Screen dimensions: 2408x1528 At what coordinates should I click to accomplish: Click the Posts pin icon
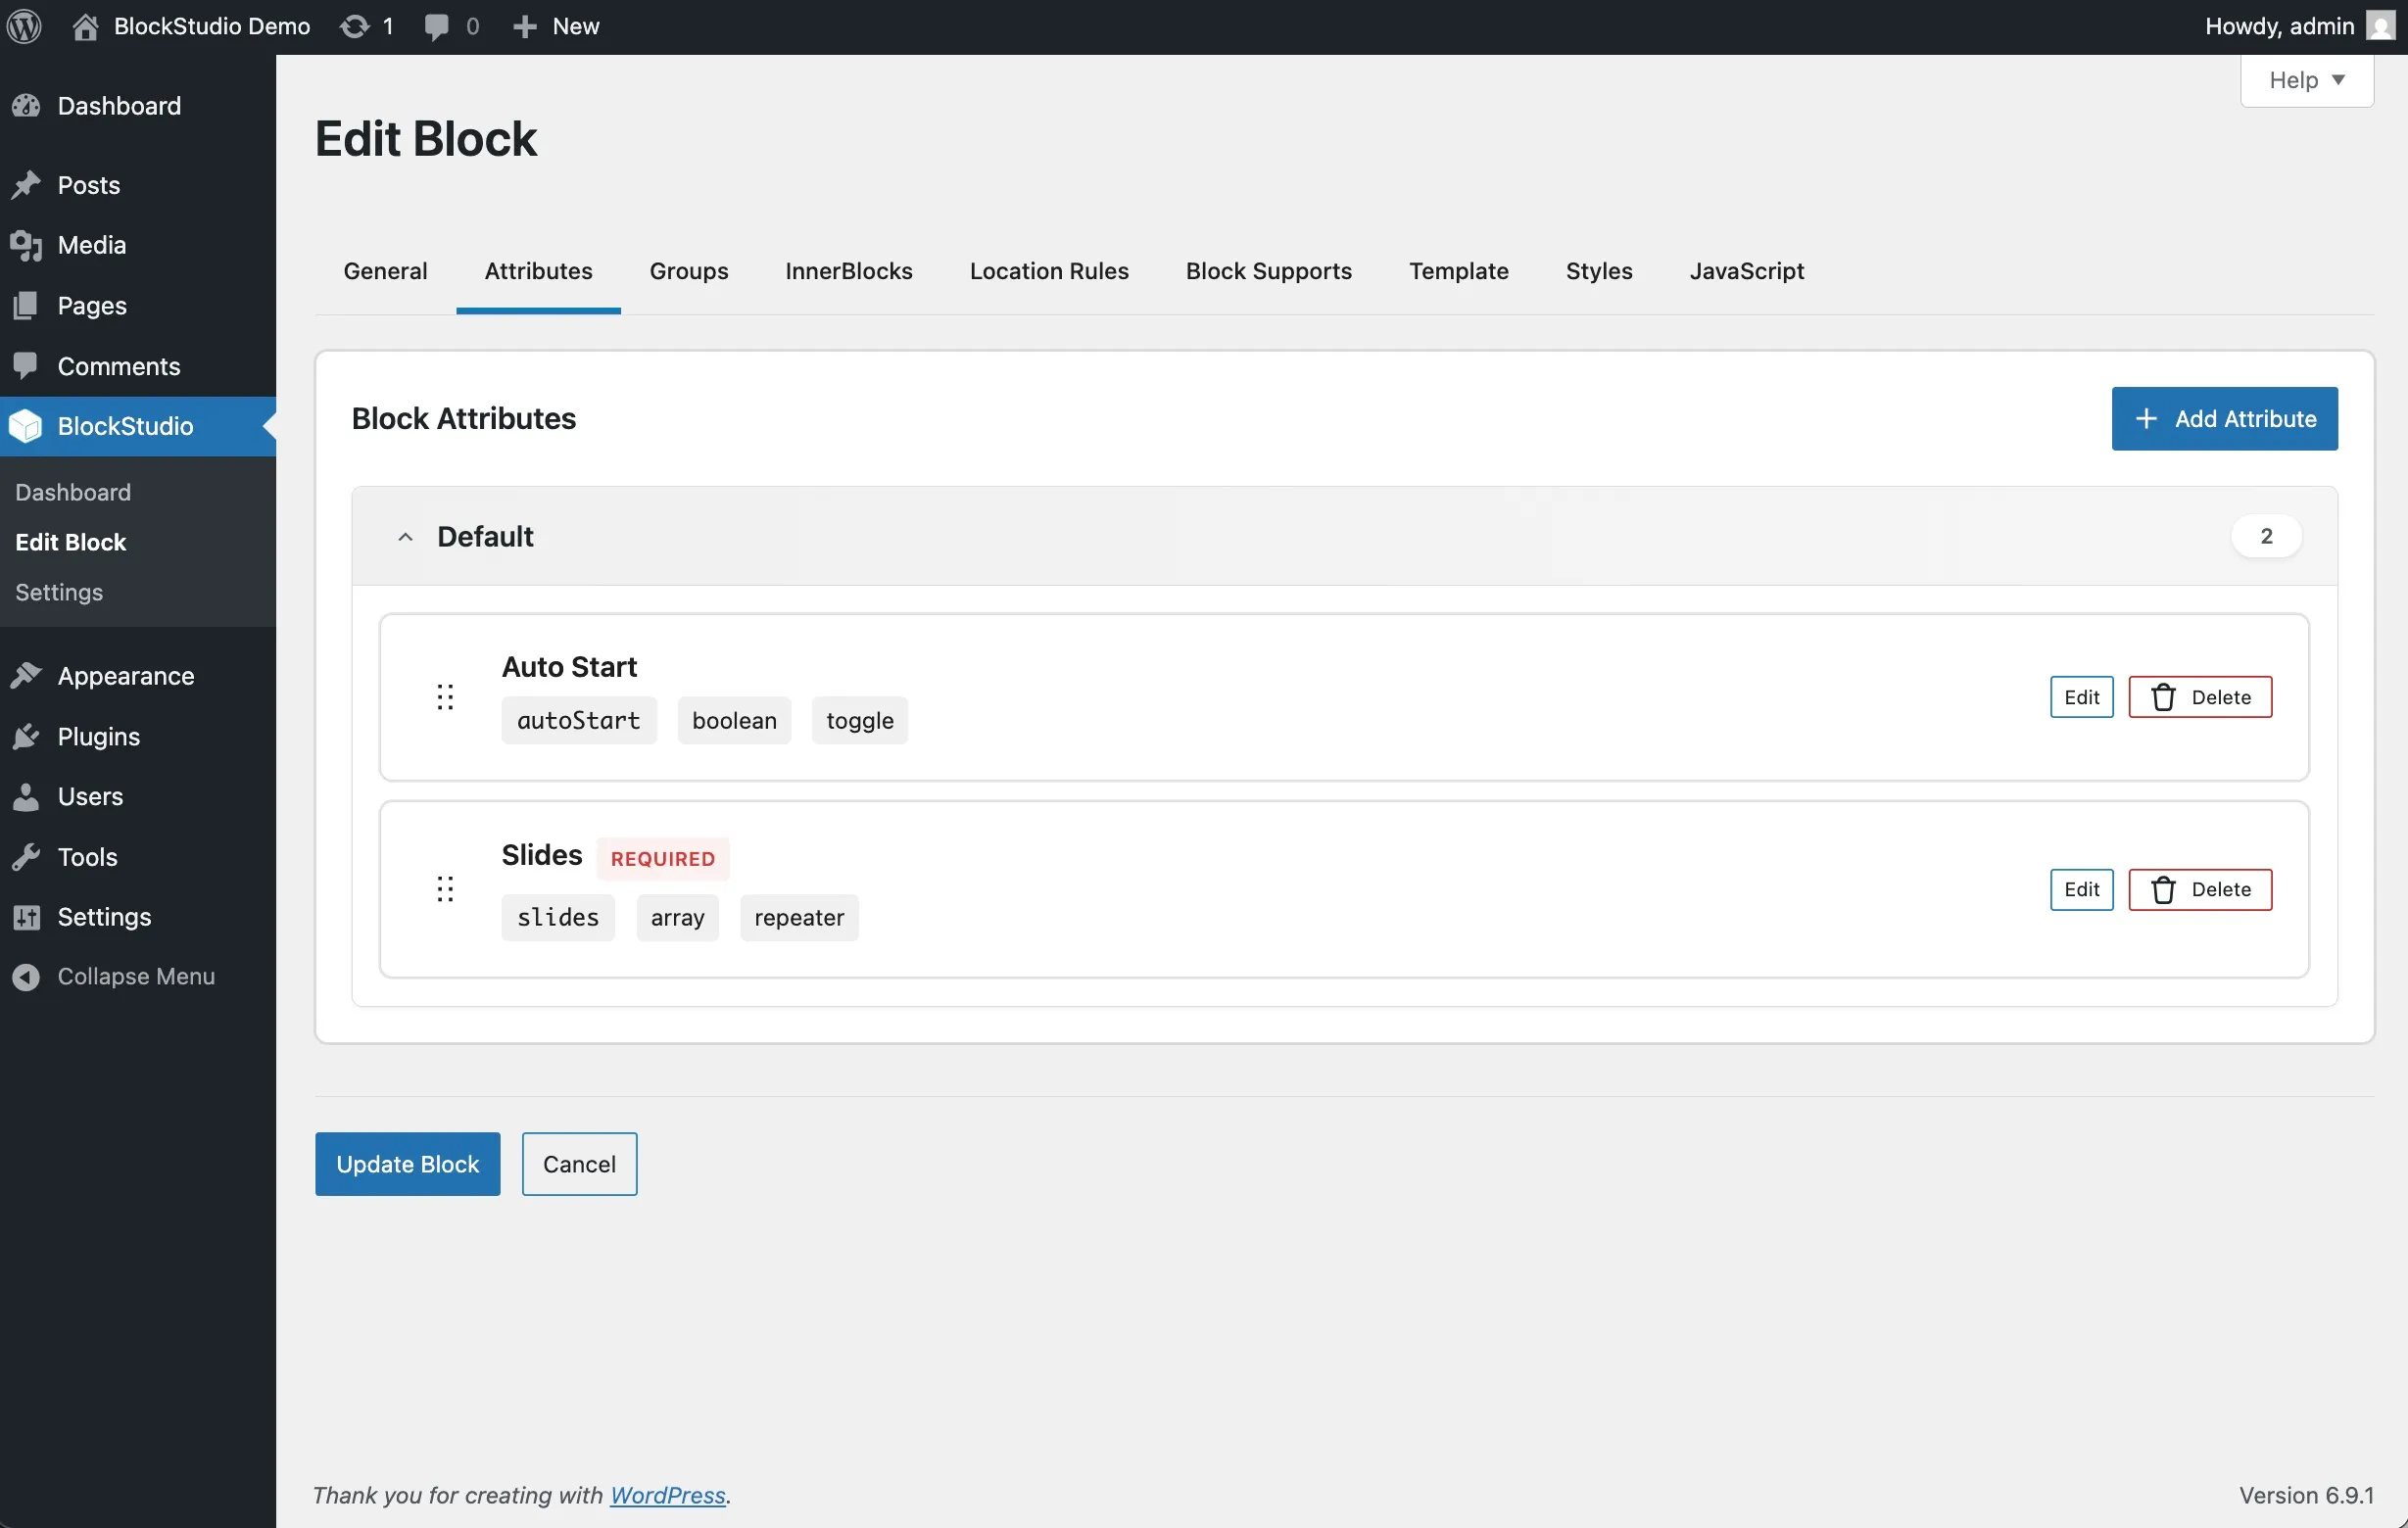coord(27,185)
